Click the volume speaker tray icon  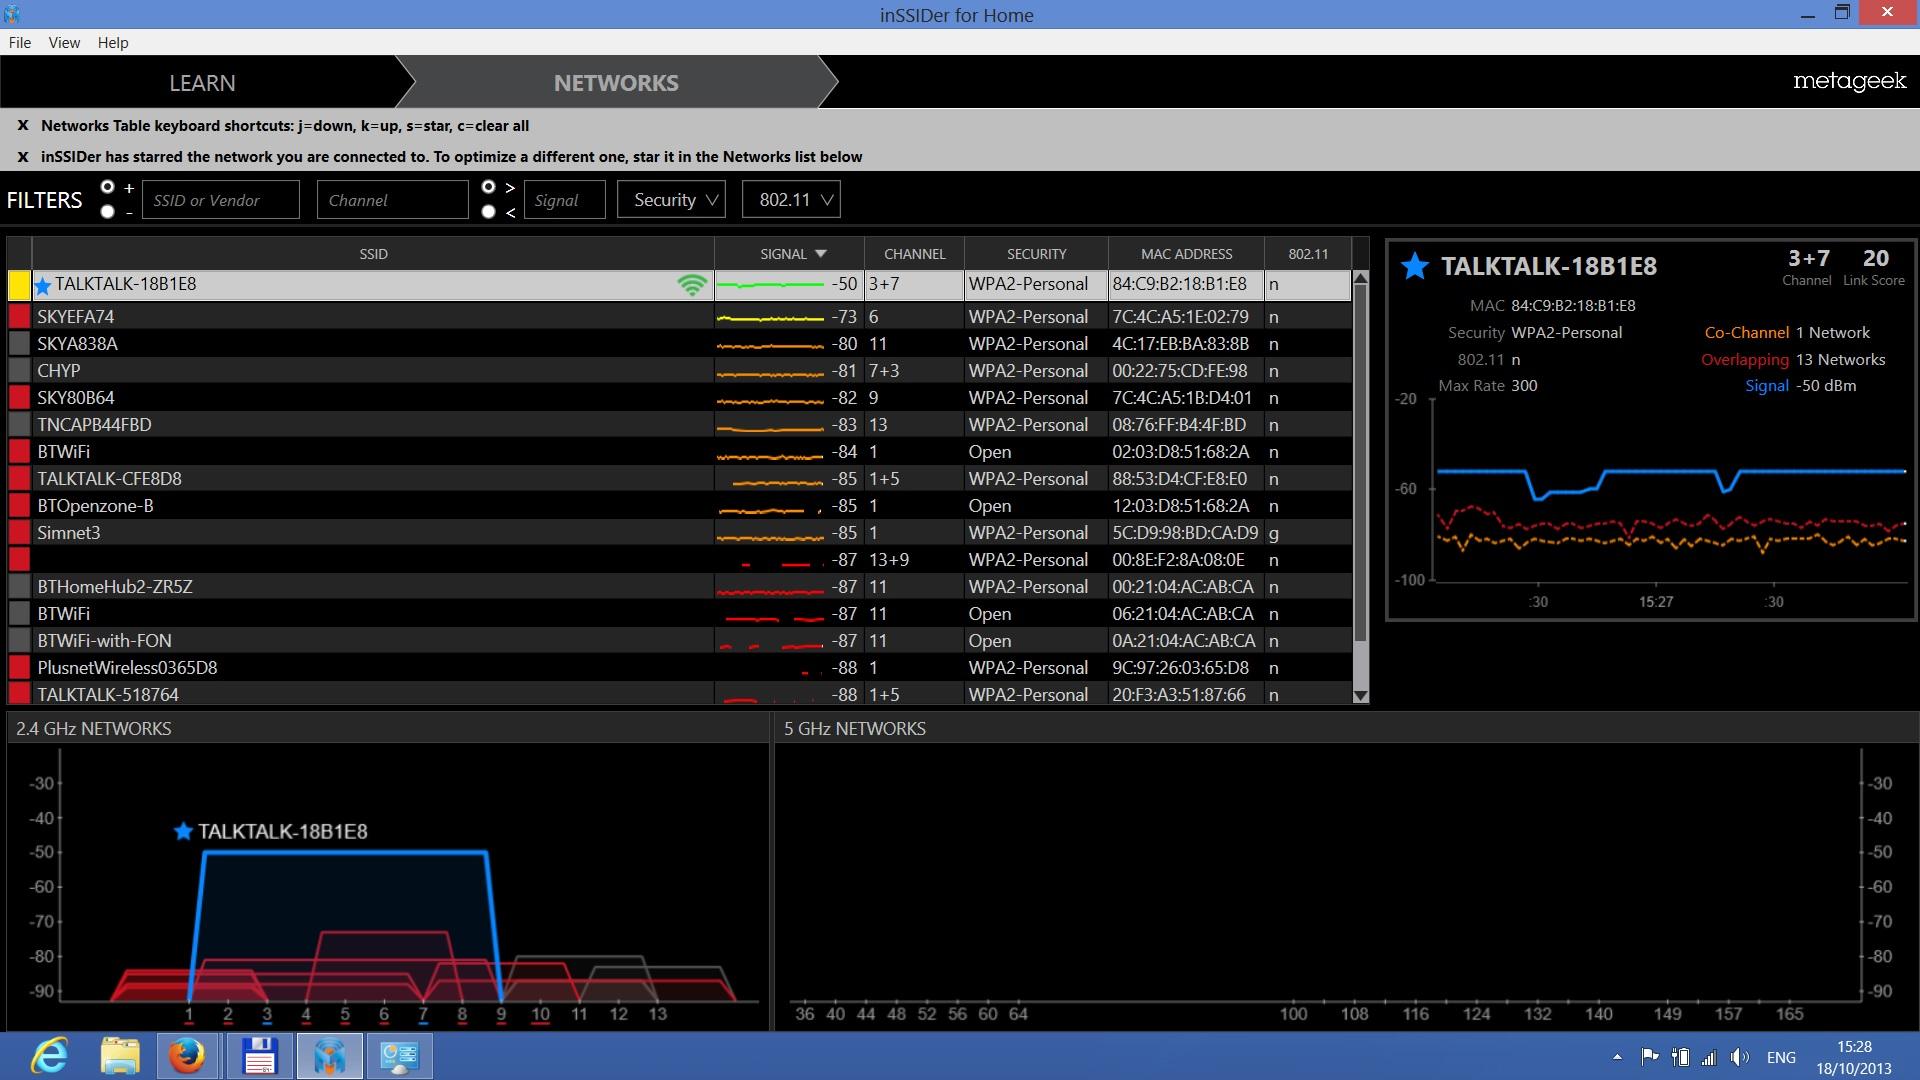[x=1740, y=1057]
